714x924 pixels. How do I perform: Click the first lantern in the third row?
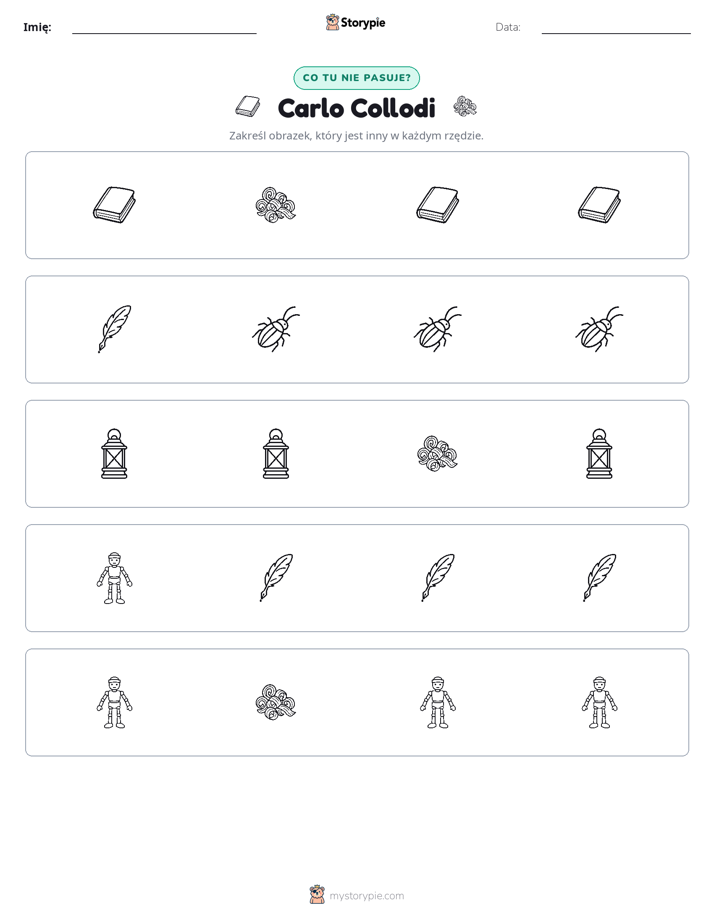coord(114,454)
